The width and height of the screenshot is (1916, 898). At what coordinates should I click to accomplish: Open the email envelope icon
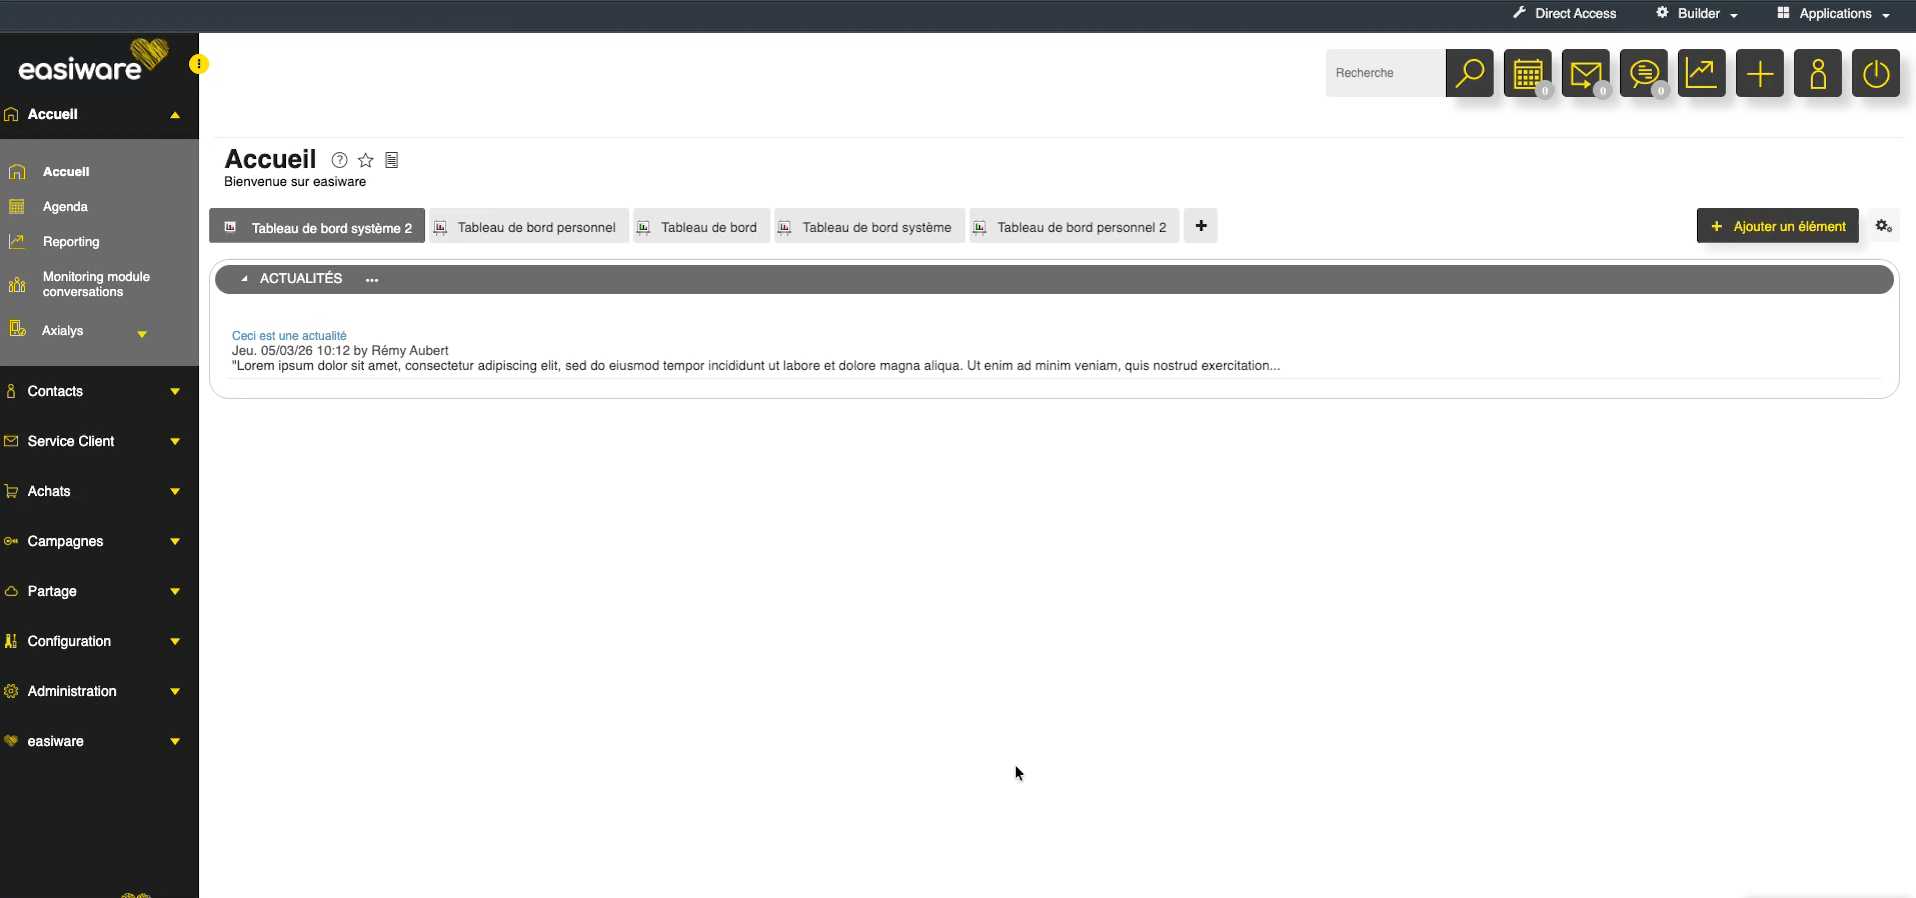(x=1585, y=73)
